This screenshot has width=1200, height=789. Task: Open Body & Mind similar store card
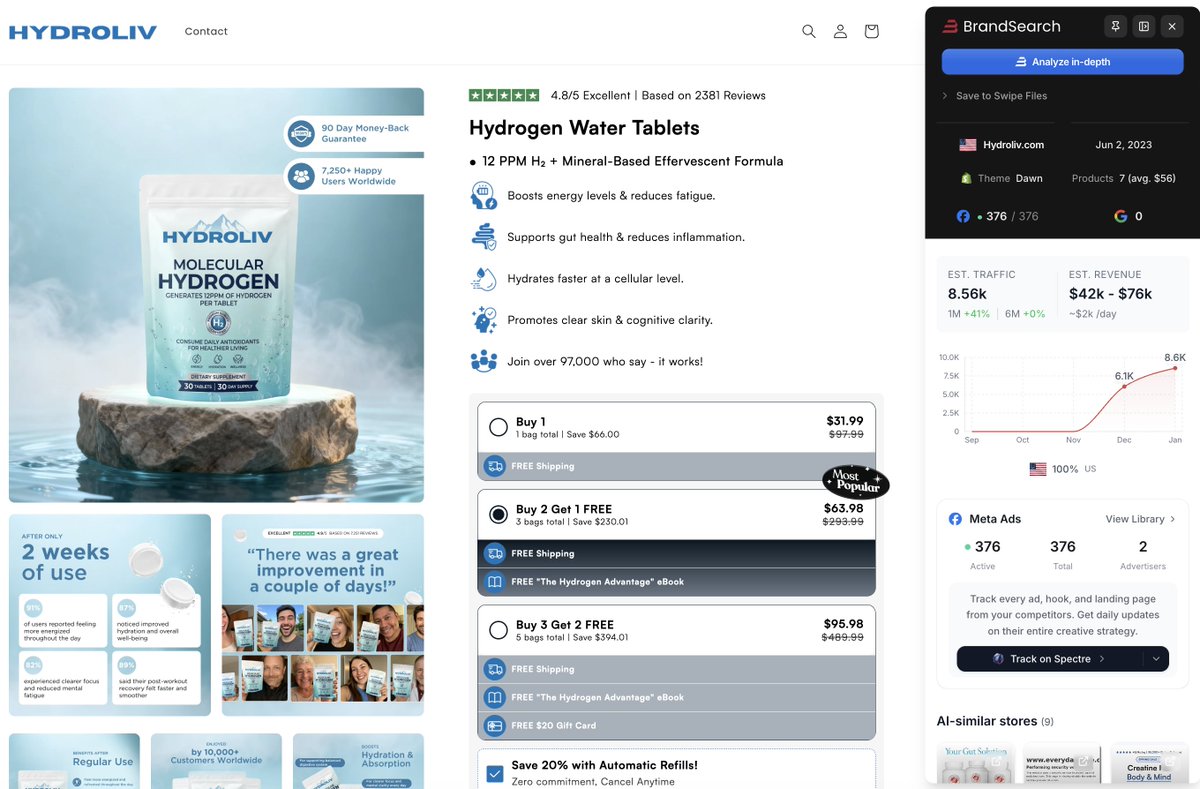click(x=1149, y=765)
